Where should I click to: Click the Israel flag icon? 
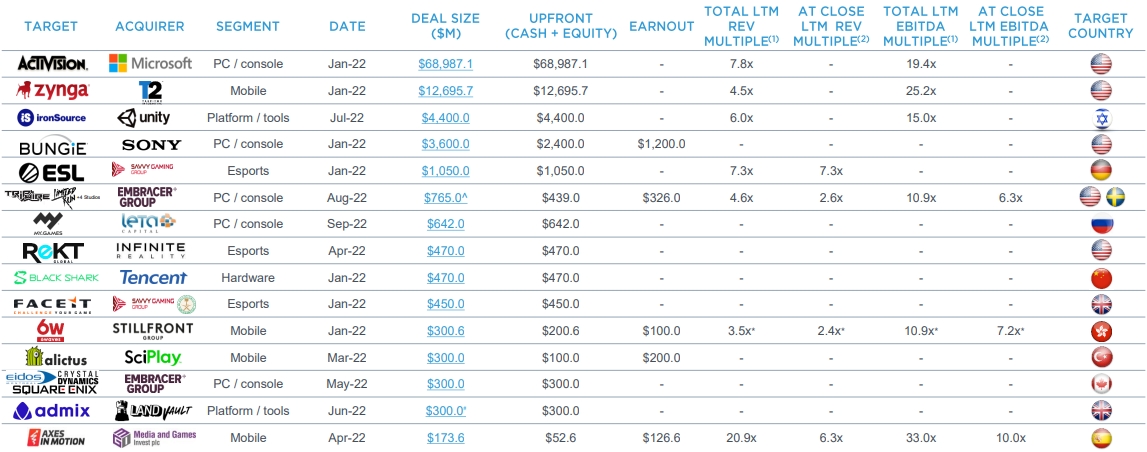1102,117
